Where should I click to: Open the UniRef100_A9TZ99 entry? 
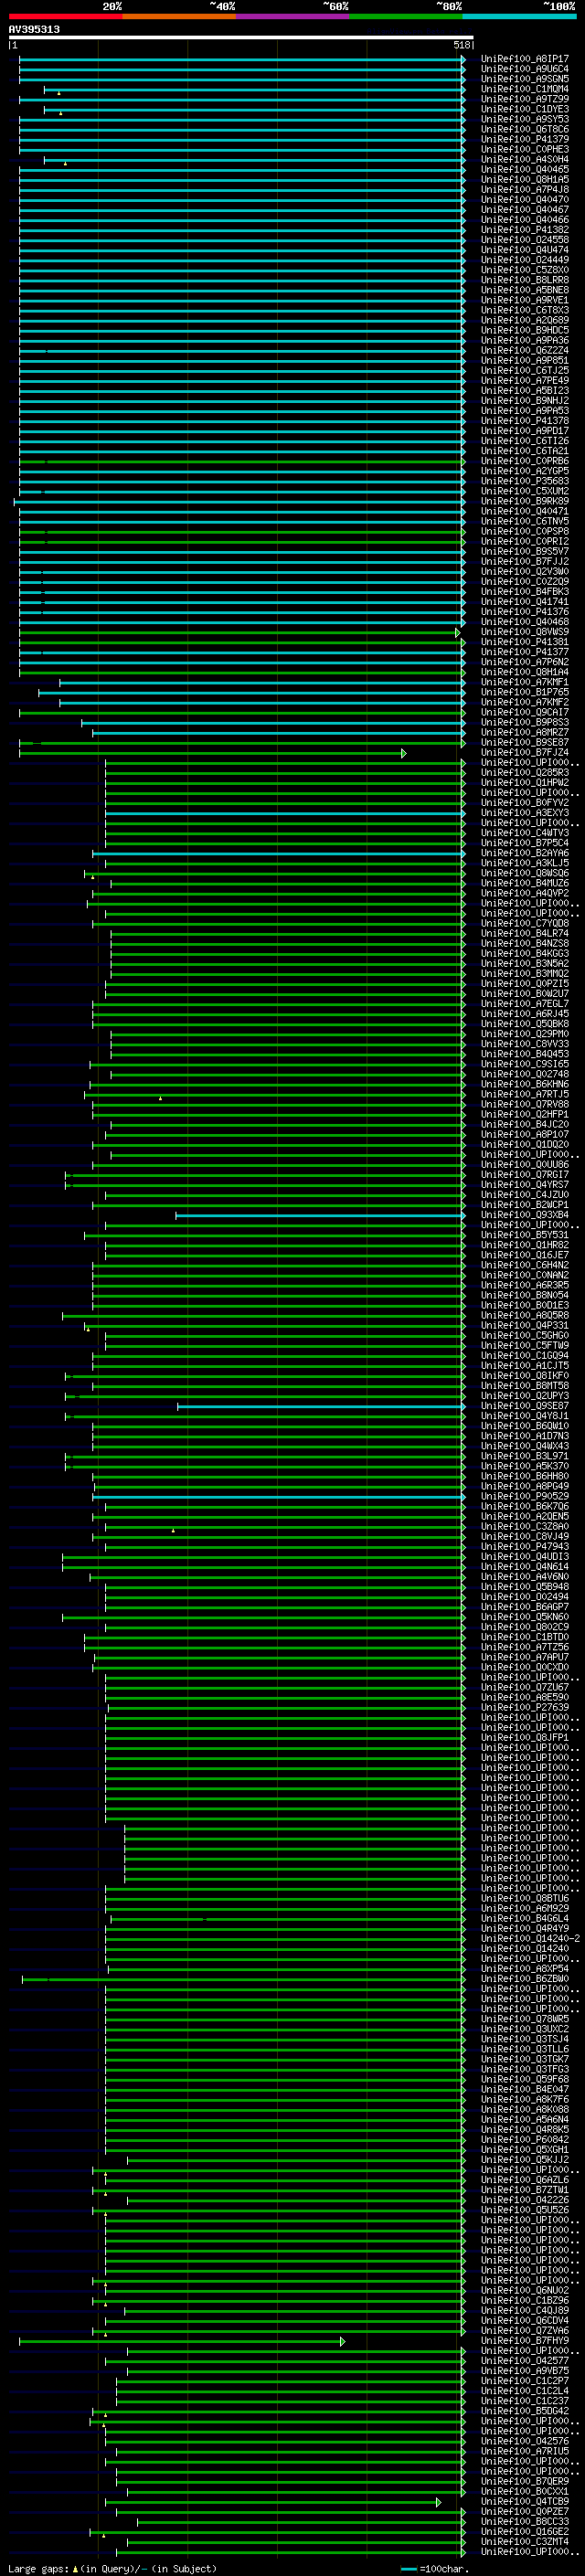pyautogui.click(x=525, y=99)
